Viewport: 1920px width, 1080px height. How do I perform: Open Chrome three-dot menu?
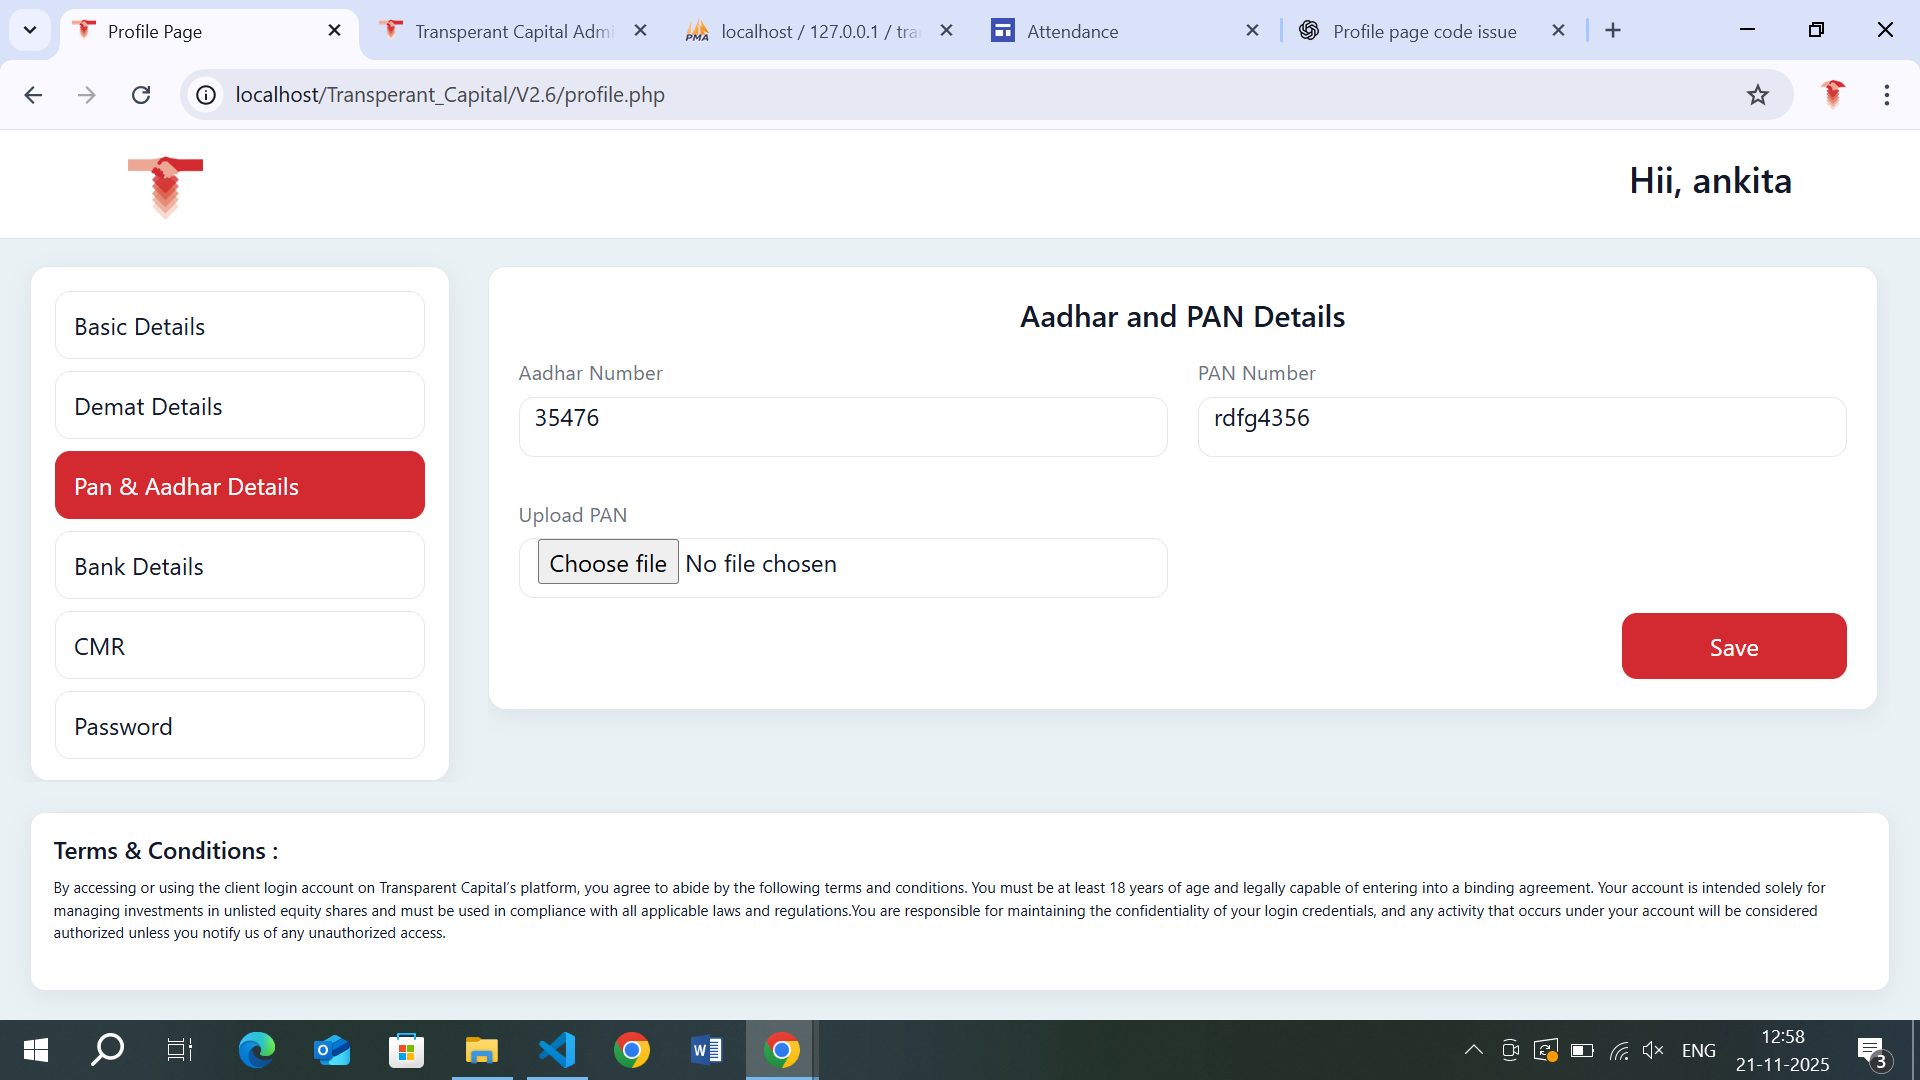1886,95
